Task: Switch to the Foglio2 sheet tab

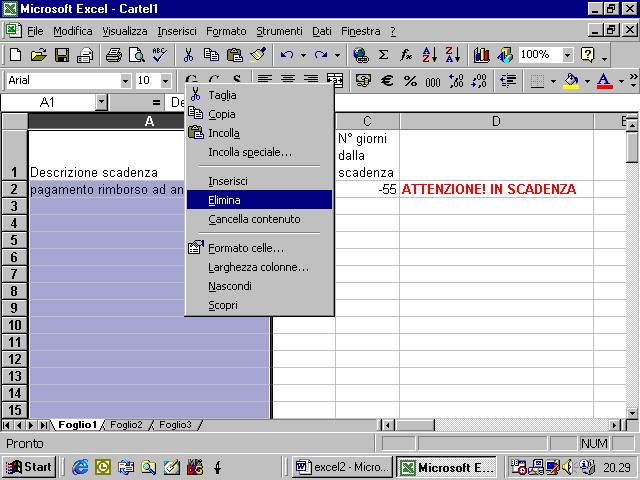Action: click(126, 425)
